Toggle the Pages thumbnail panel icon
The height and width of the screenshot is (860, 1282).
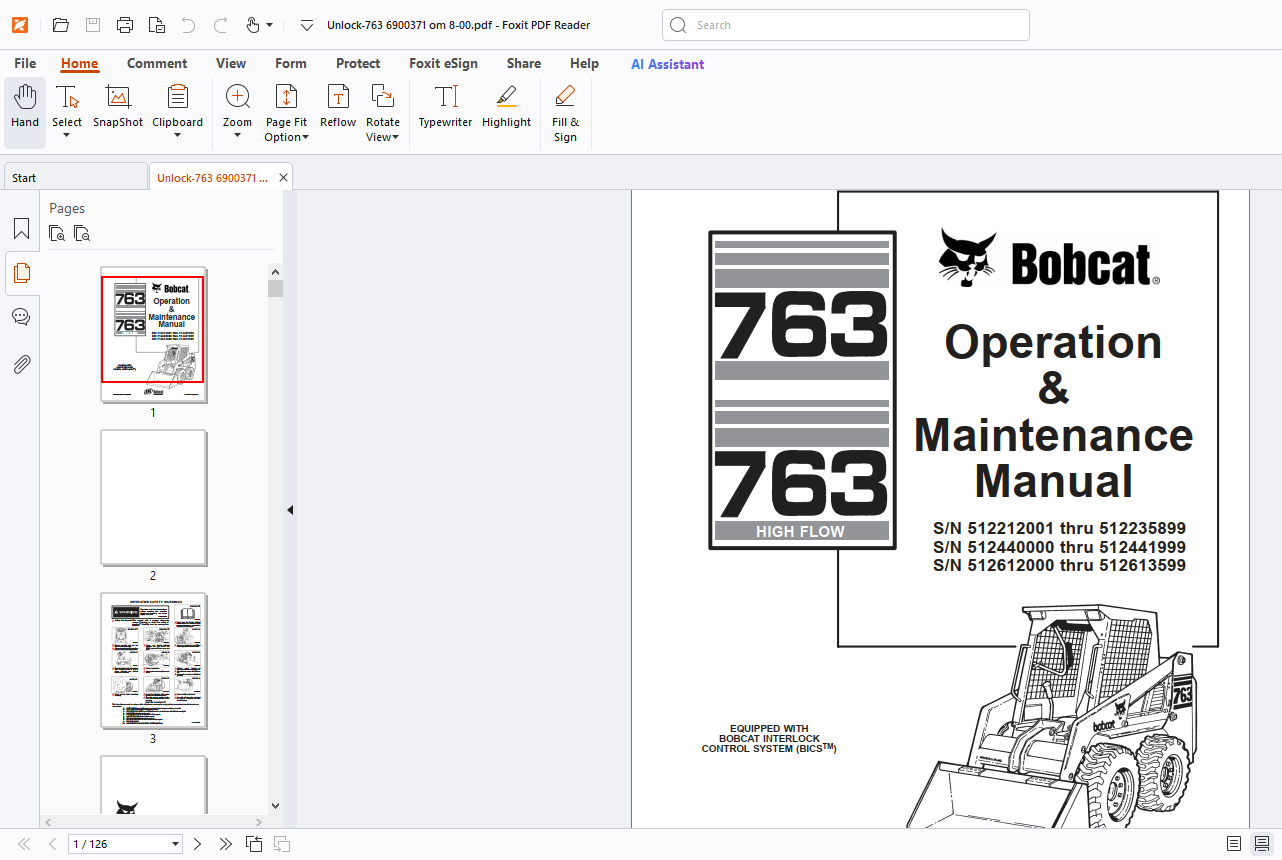pyautogui.click(x=21, y=273)
